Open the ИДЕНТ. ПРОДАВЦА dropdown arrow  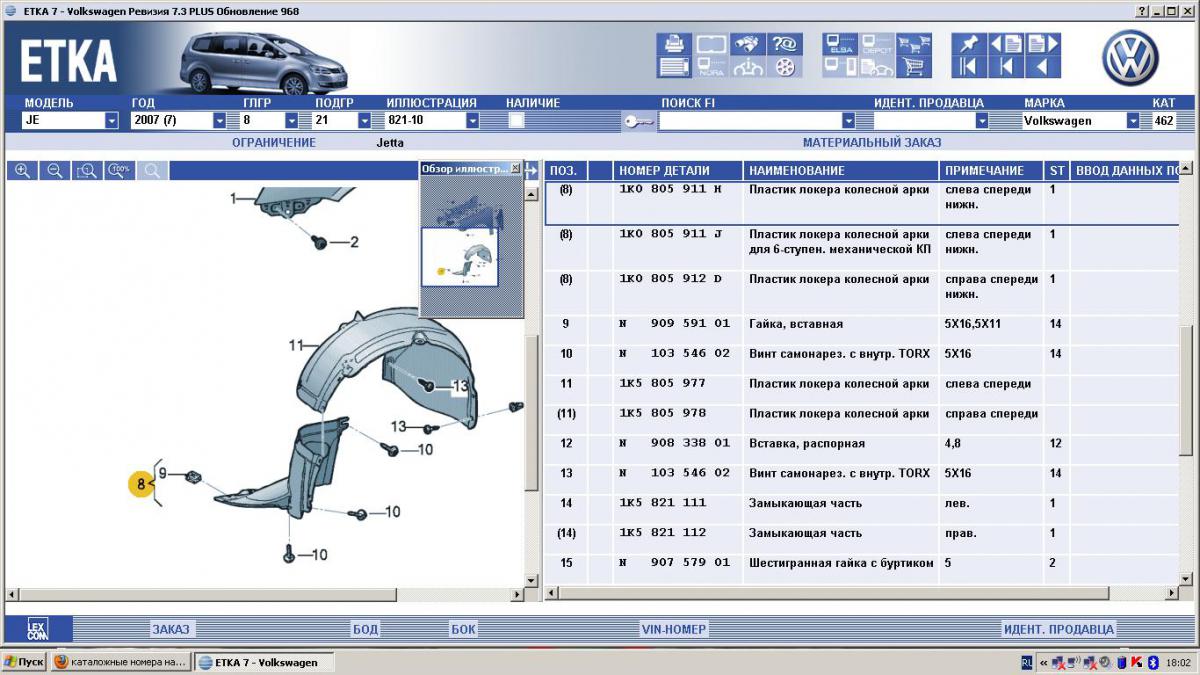[981, 121]
